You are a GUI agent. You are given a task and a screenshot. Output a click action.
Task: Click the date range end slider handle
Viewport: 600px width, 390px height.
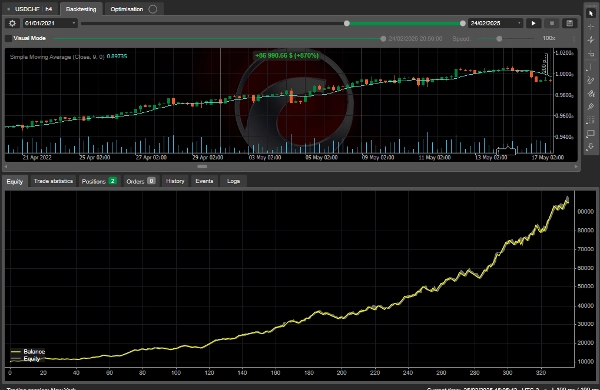point(462,23)
